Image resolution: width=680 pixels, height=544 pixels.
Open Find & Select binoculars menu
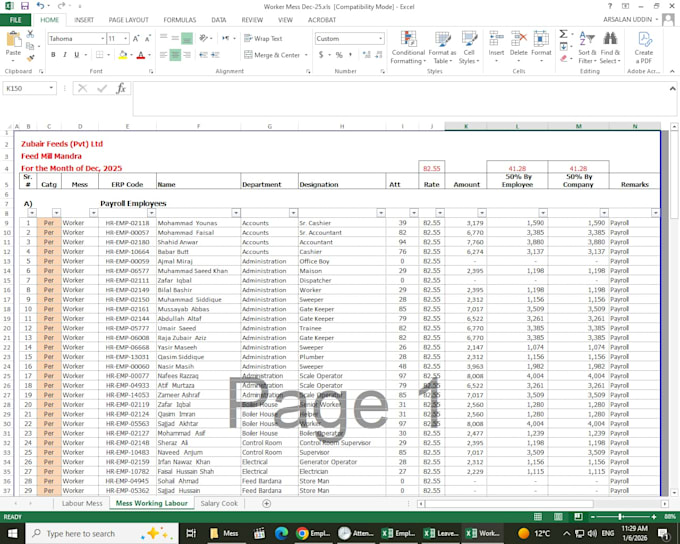[610, 47]
